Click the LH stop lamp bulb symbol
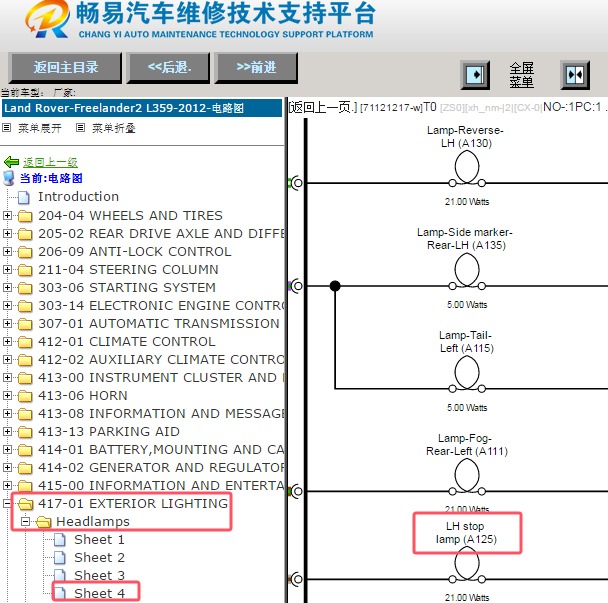Viewport: 608px width, 603px height. pos(467,565)
